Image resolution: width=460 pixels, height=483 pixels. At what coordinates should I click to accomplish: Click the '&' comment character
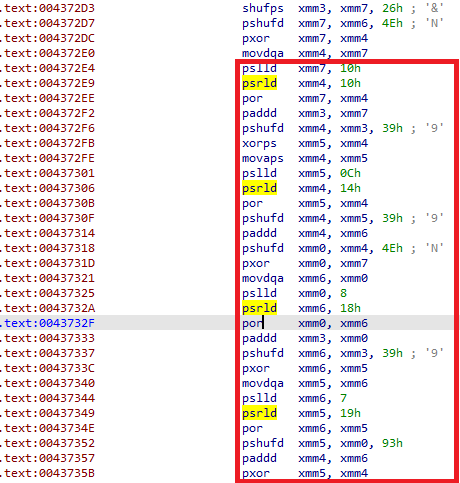tap(434, 8)
